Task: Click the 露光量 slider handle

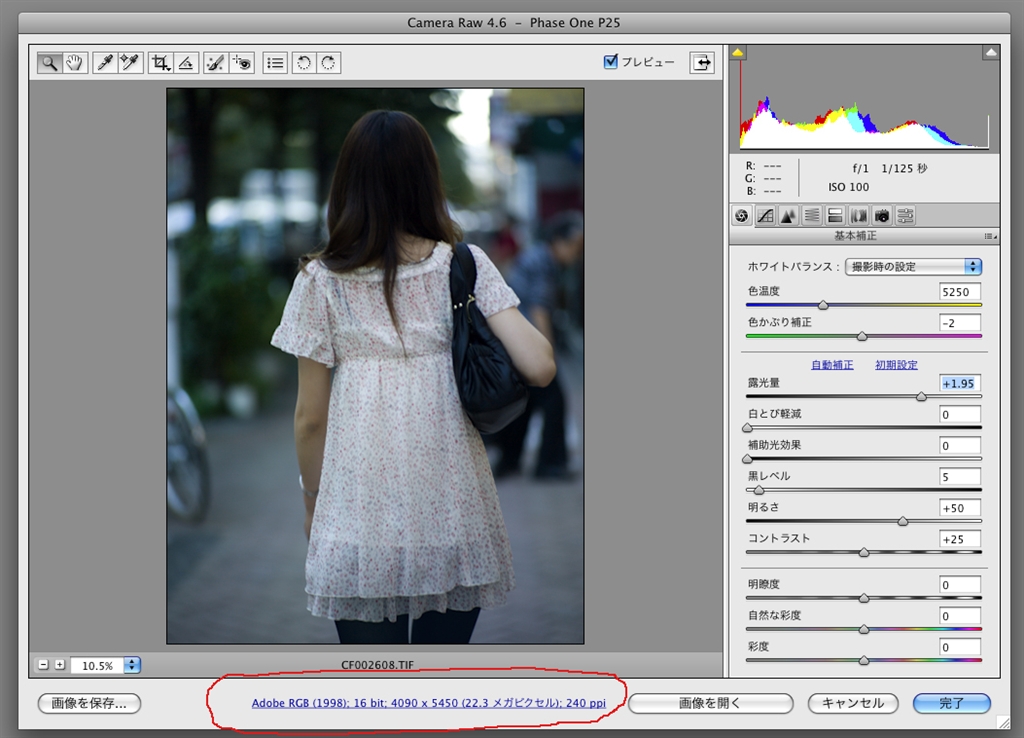Action: click(x=921, y=396)
